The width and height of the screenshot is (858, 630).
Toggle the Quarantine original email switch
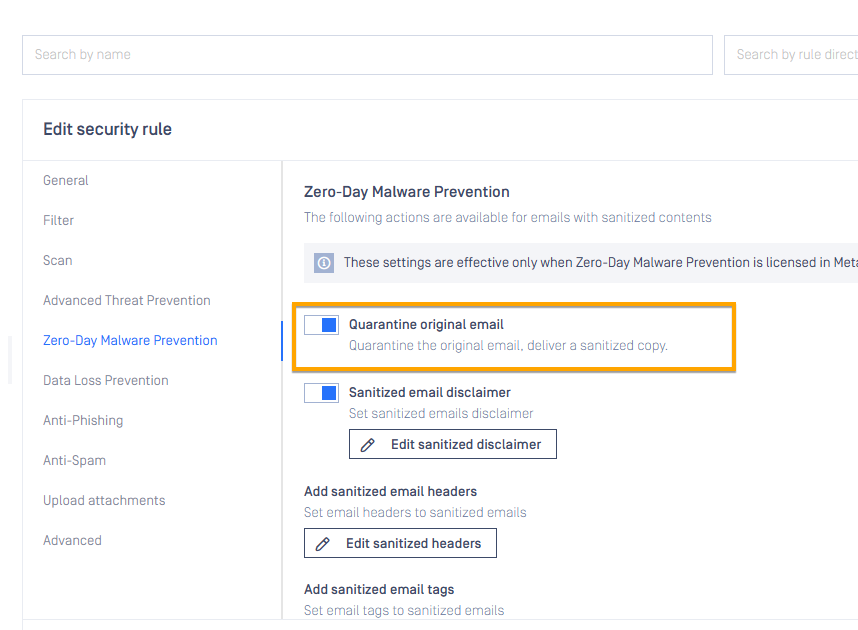pos(322,325)
